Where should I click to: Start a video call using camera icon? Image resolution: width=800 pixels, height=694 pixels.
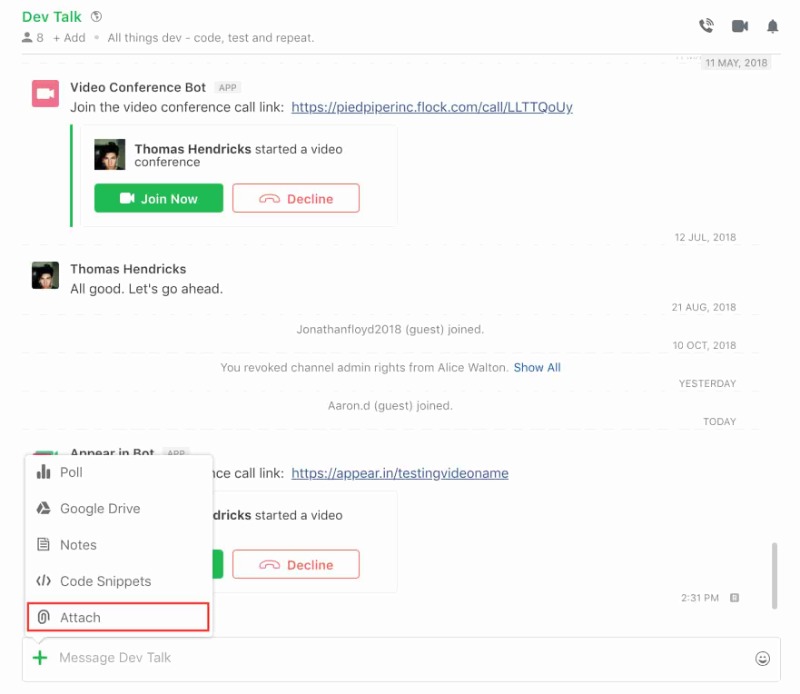point(740,26)
